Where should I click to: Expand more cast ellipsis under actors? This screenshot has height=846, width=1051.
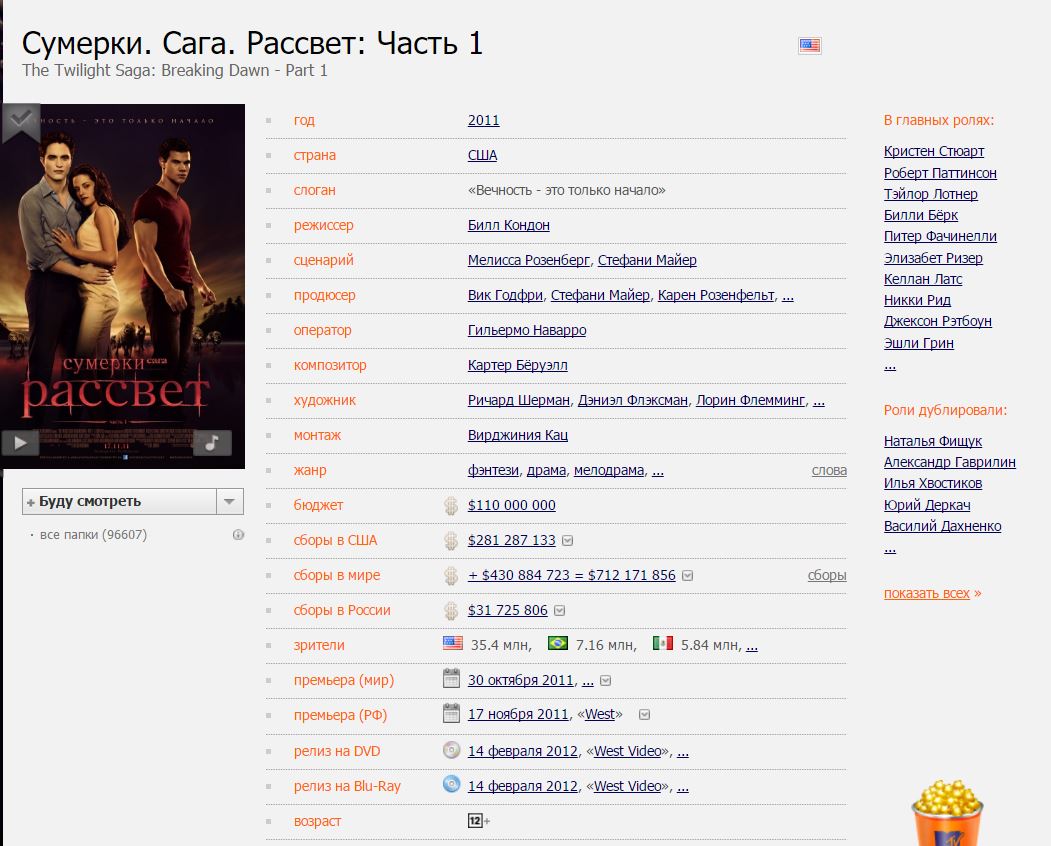pyautogui.click(x=889, y=365)
